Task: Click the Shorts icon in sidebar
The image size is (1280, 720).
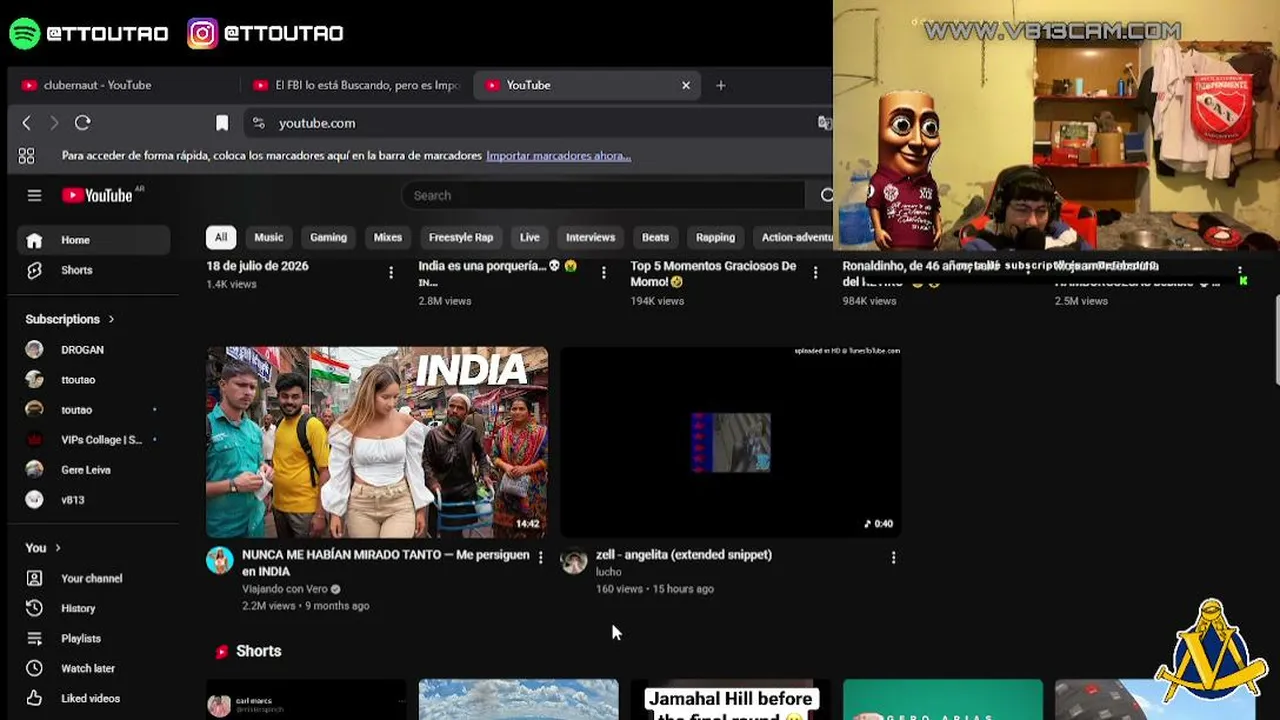Action: tap(35, 271)
